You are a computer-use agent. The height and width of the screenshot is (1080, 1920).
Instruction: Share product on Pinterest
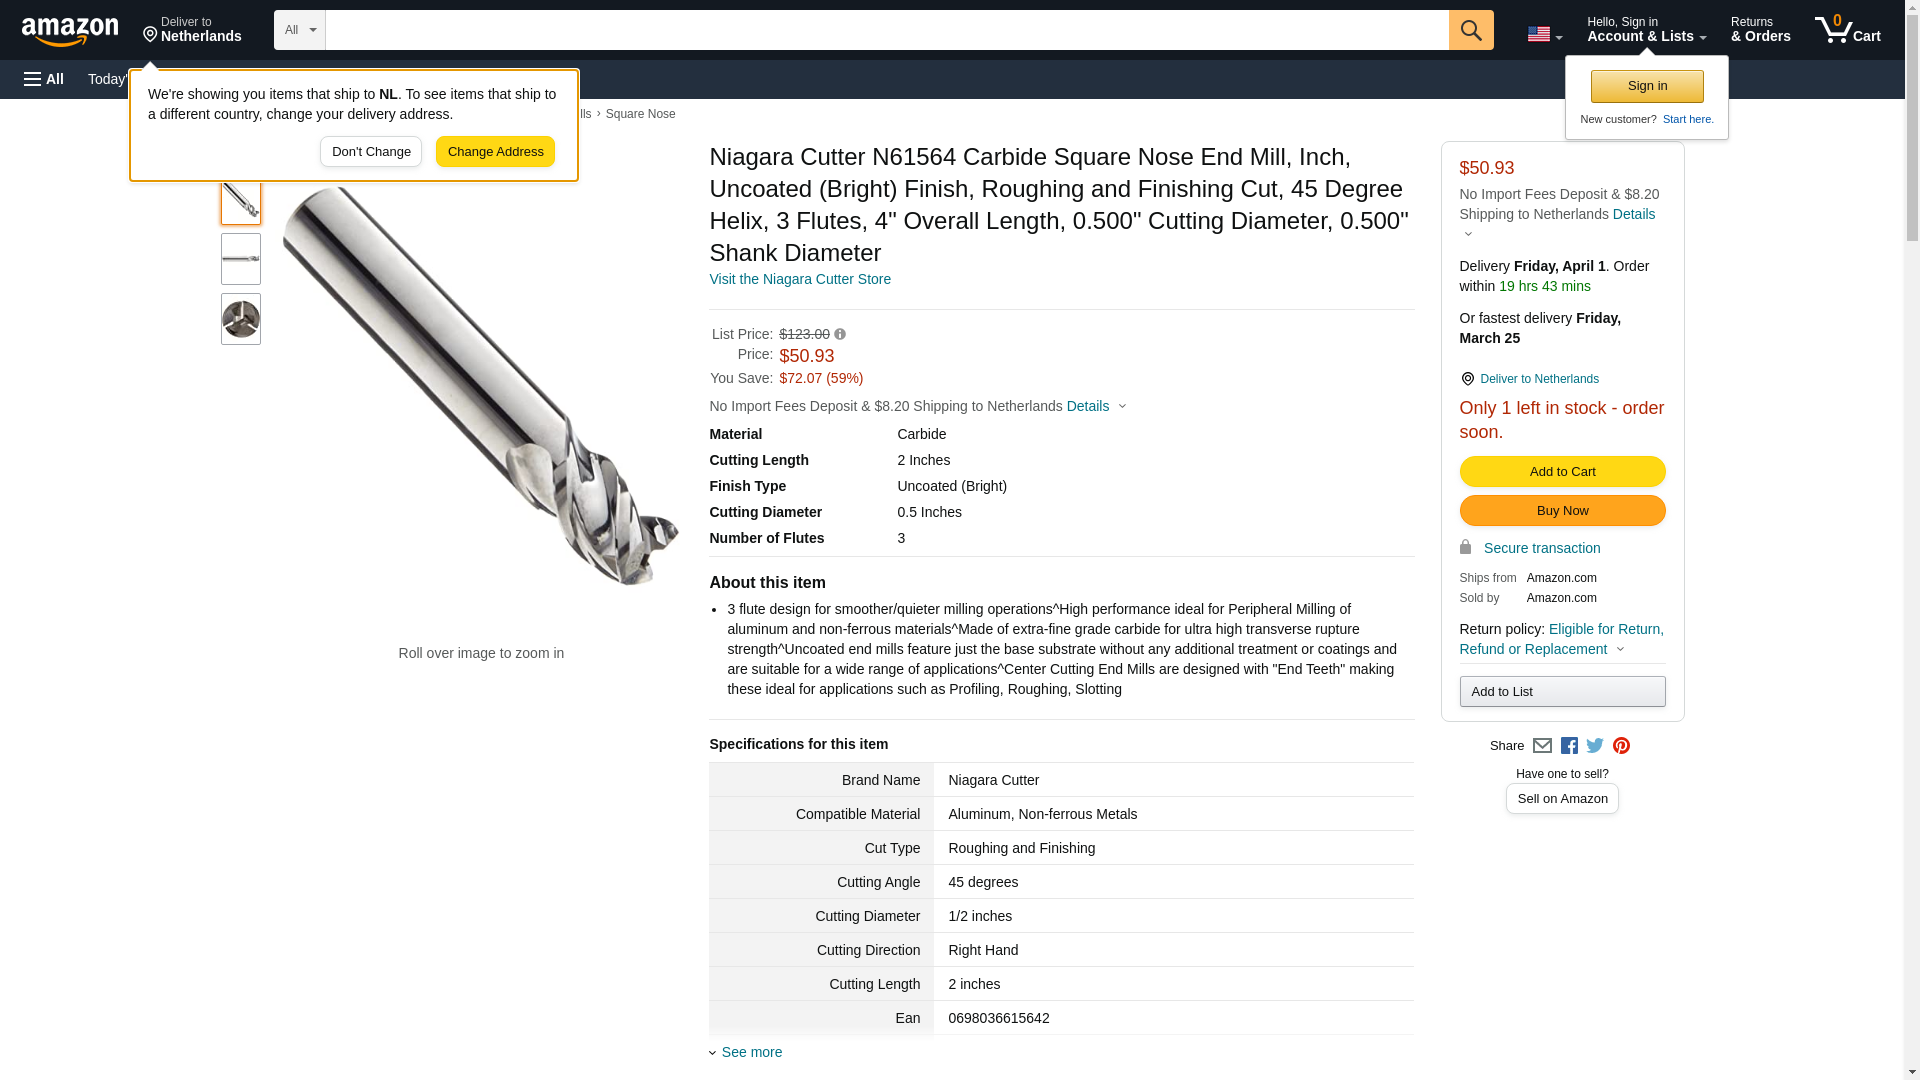click(x=1621, y=746)
